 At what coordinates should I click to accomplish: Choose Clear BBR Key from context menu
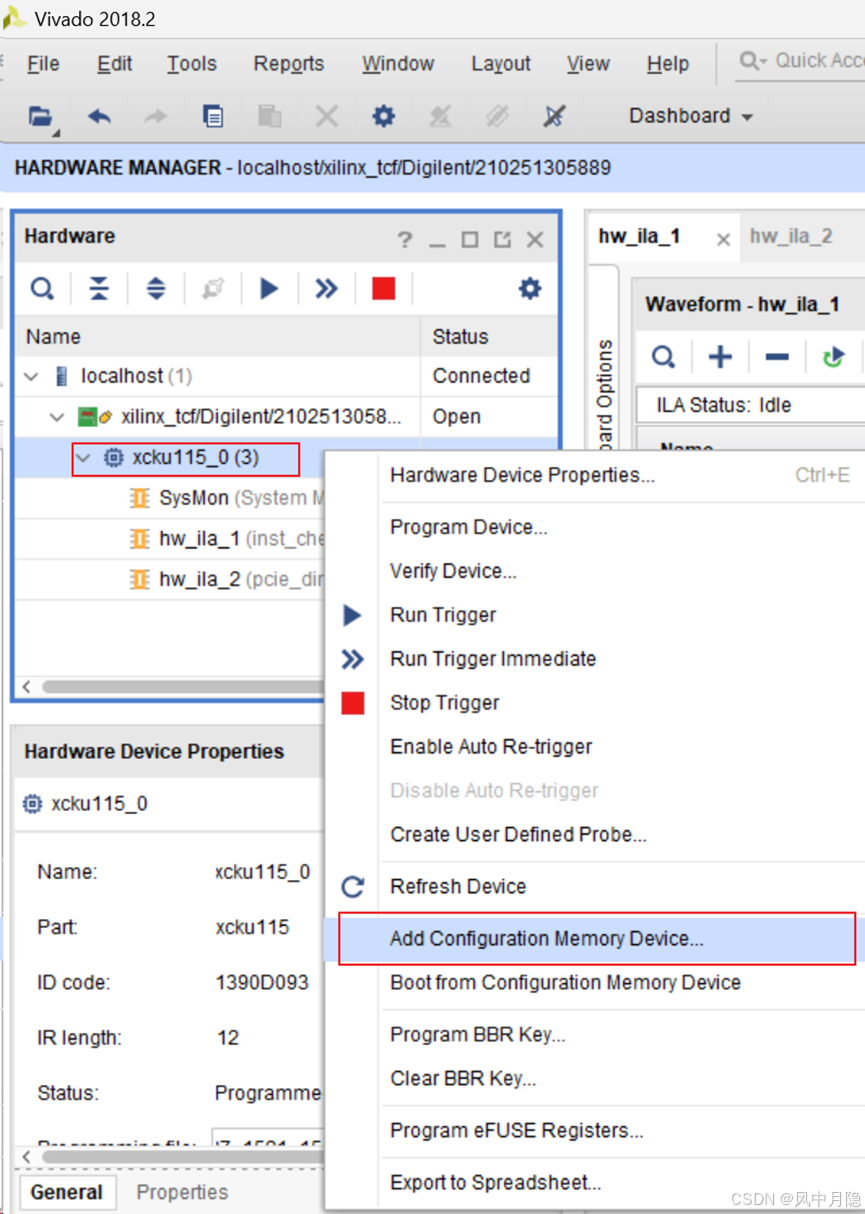(x=594, y=1079)
